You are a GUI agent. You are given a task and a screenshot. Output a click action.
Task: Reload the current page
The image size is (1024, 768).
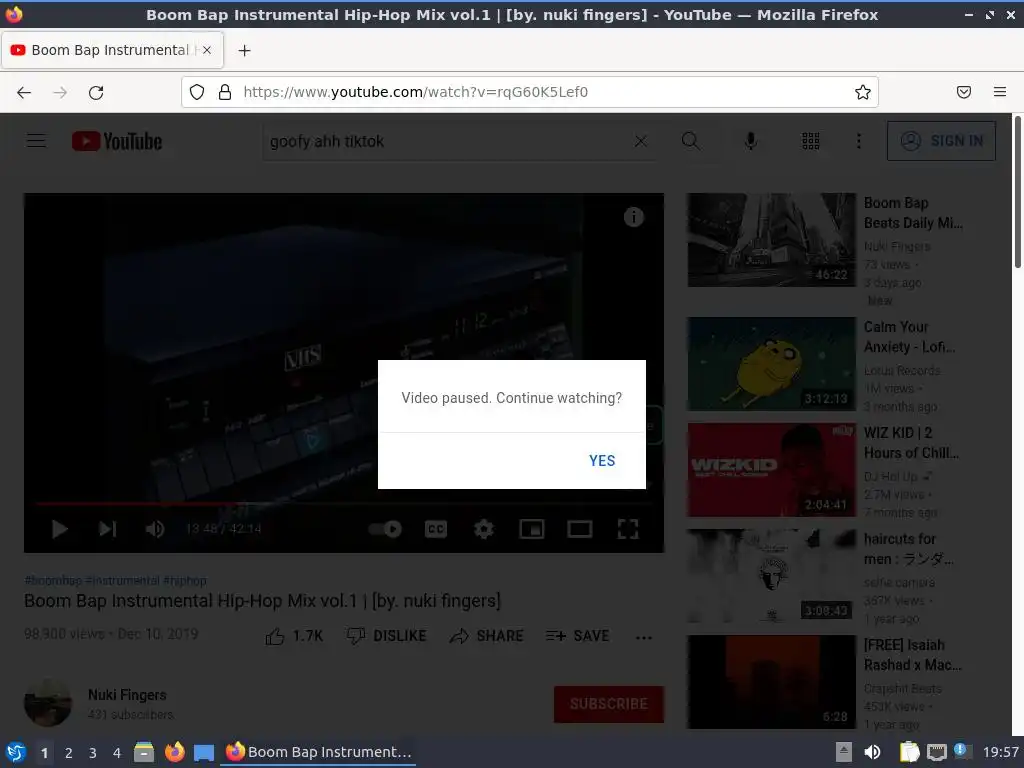tap(96, 93)
